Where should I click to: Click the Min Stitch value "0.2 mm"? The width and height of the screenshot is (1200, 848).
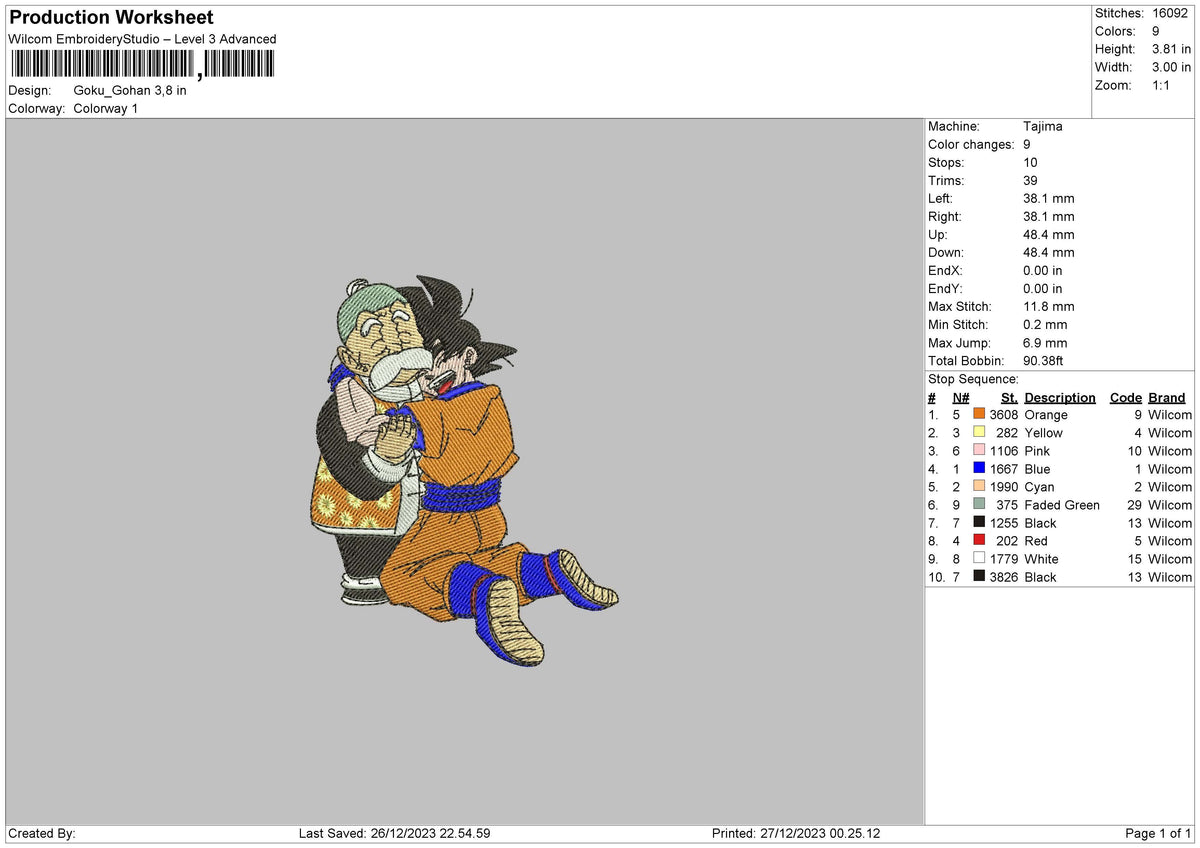pyautogui.click(x=1045, y=324)
